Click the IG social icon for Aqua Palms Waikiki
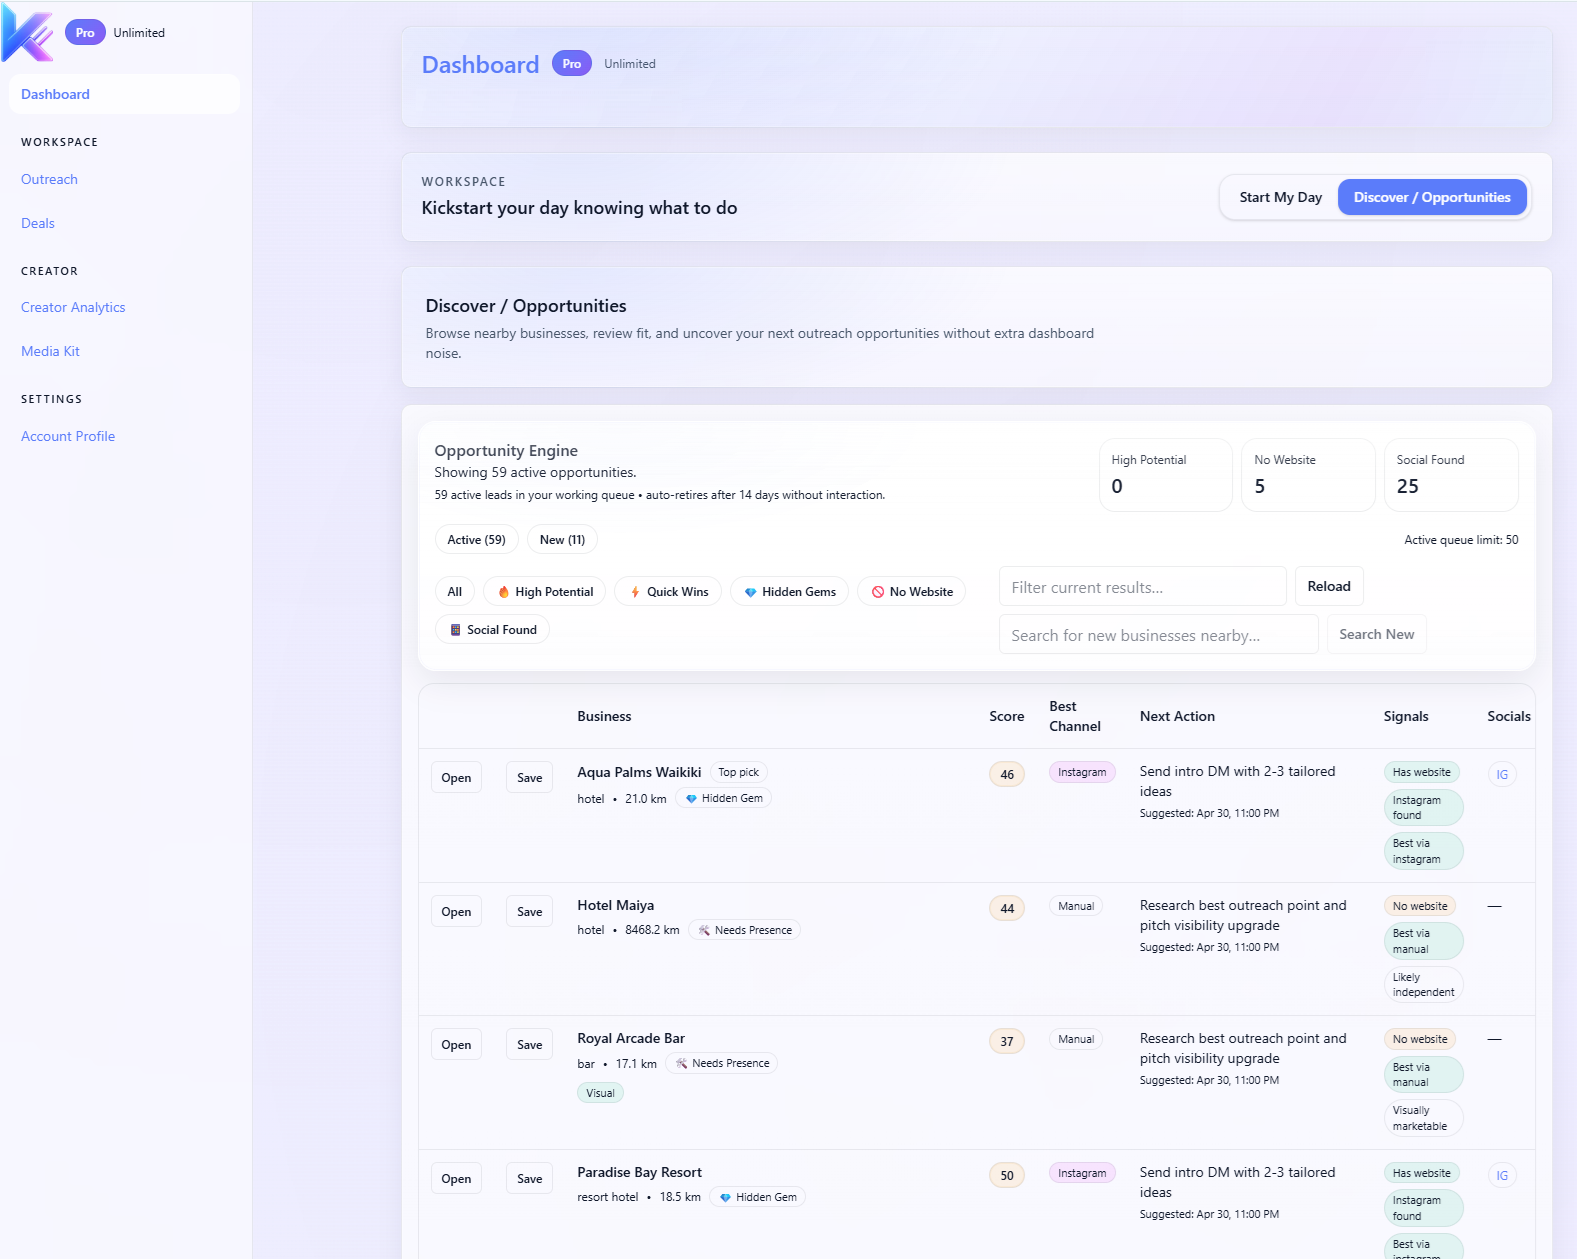1577x1259 pixels. pyautogui.click(x=1502, y=775)
